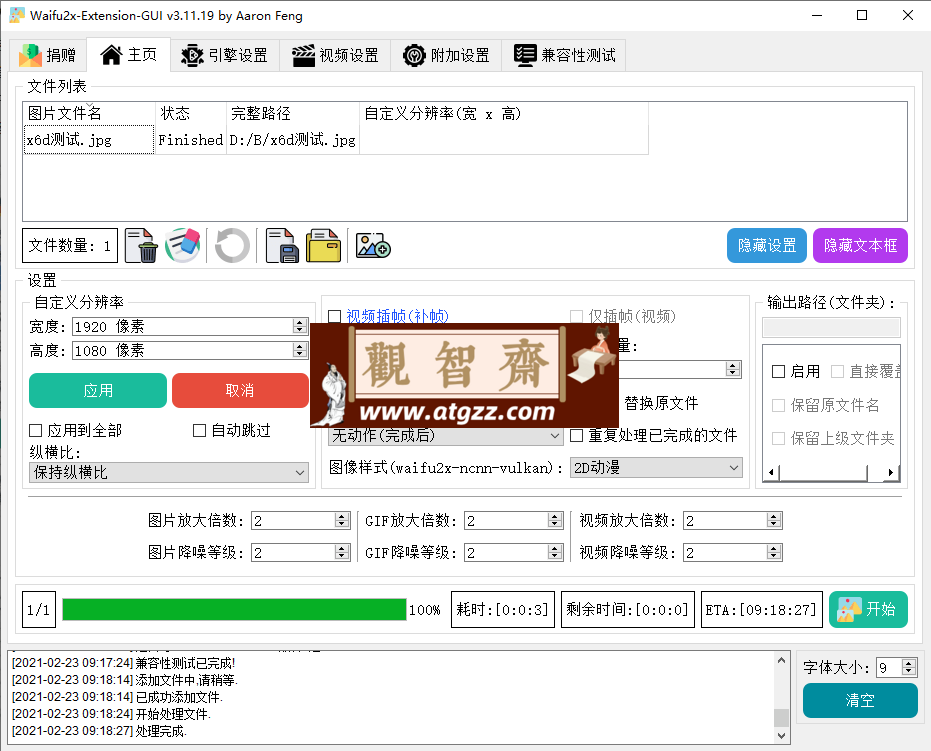Click the 隐藏文本框 purple button
The height and width of the screenshot is (751, 931).
[x=860, y=245]
